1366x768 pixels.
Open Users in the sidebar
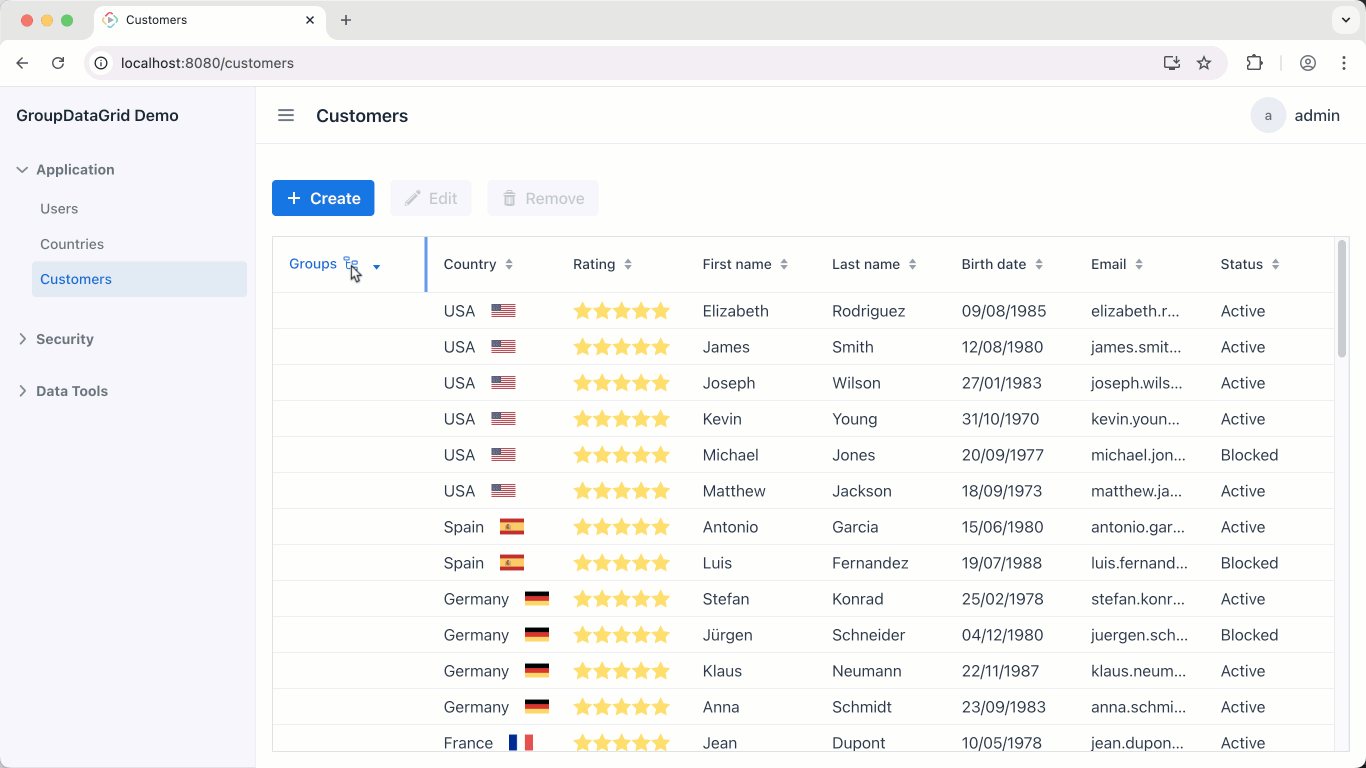coord(59,209)
